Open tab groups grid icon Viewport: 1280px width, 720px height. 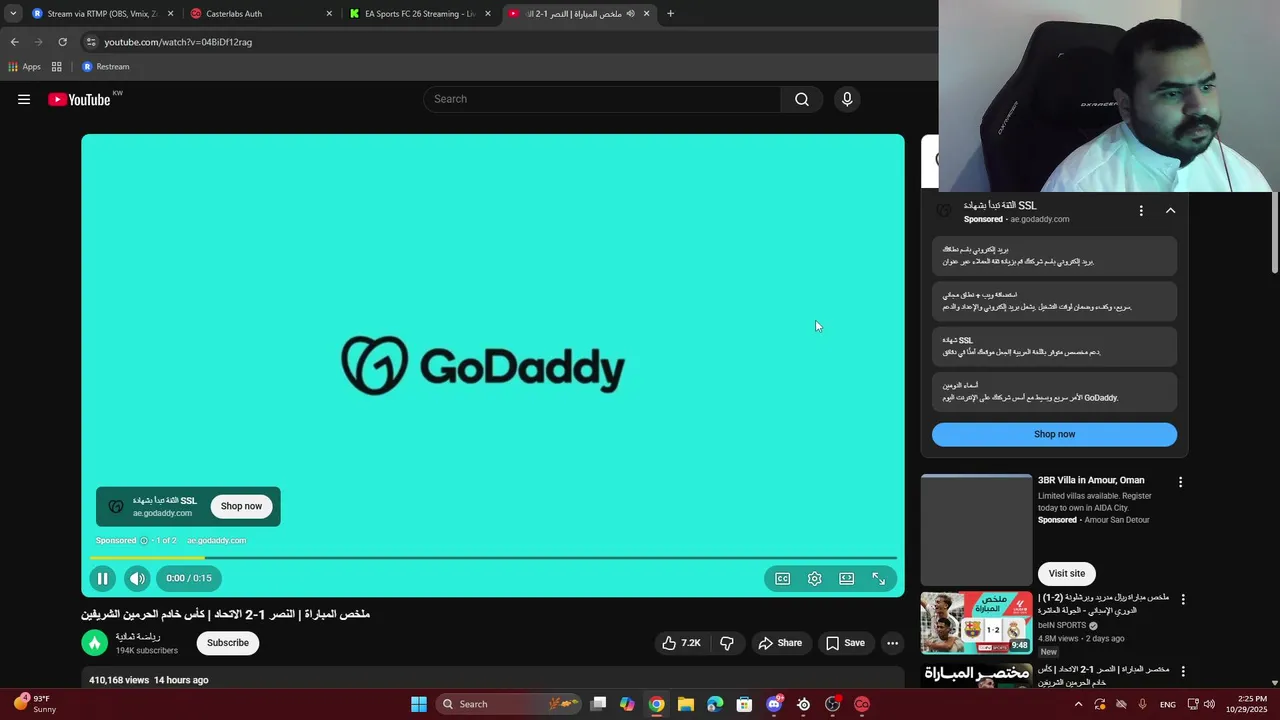click(57, 67)
